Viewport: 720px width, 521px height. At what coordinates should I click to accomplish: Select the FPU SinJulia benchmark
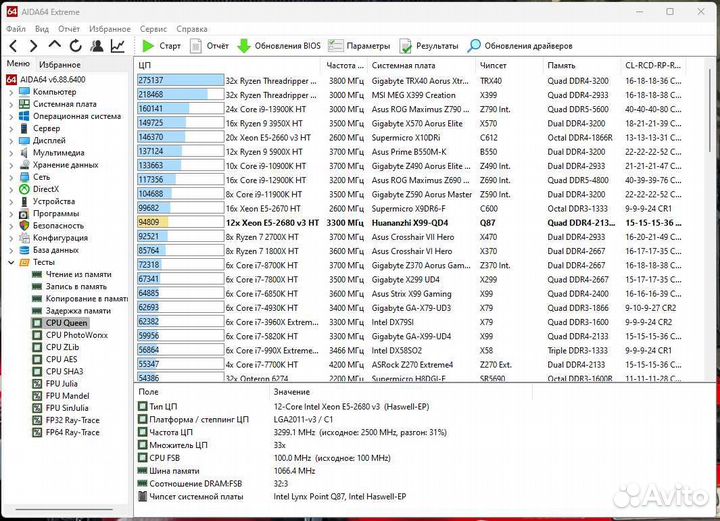click(60, 408)
